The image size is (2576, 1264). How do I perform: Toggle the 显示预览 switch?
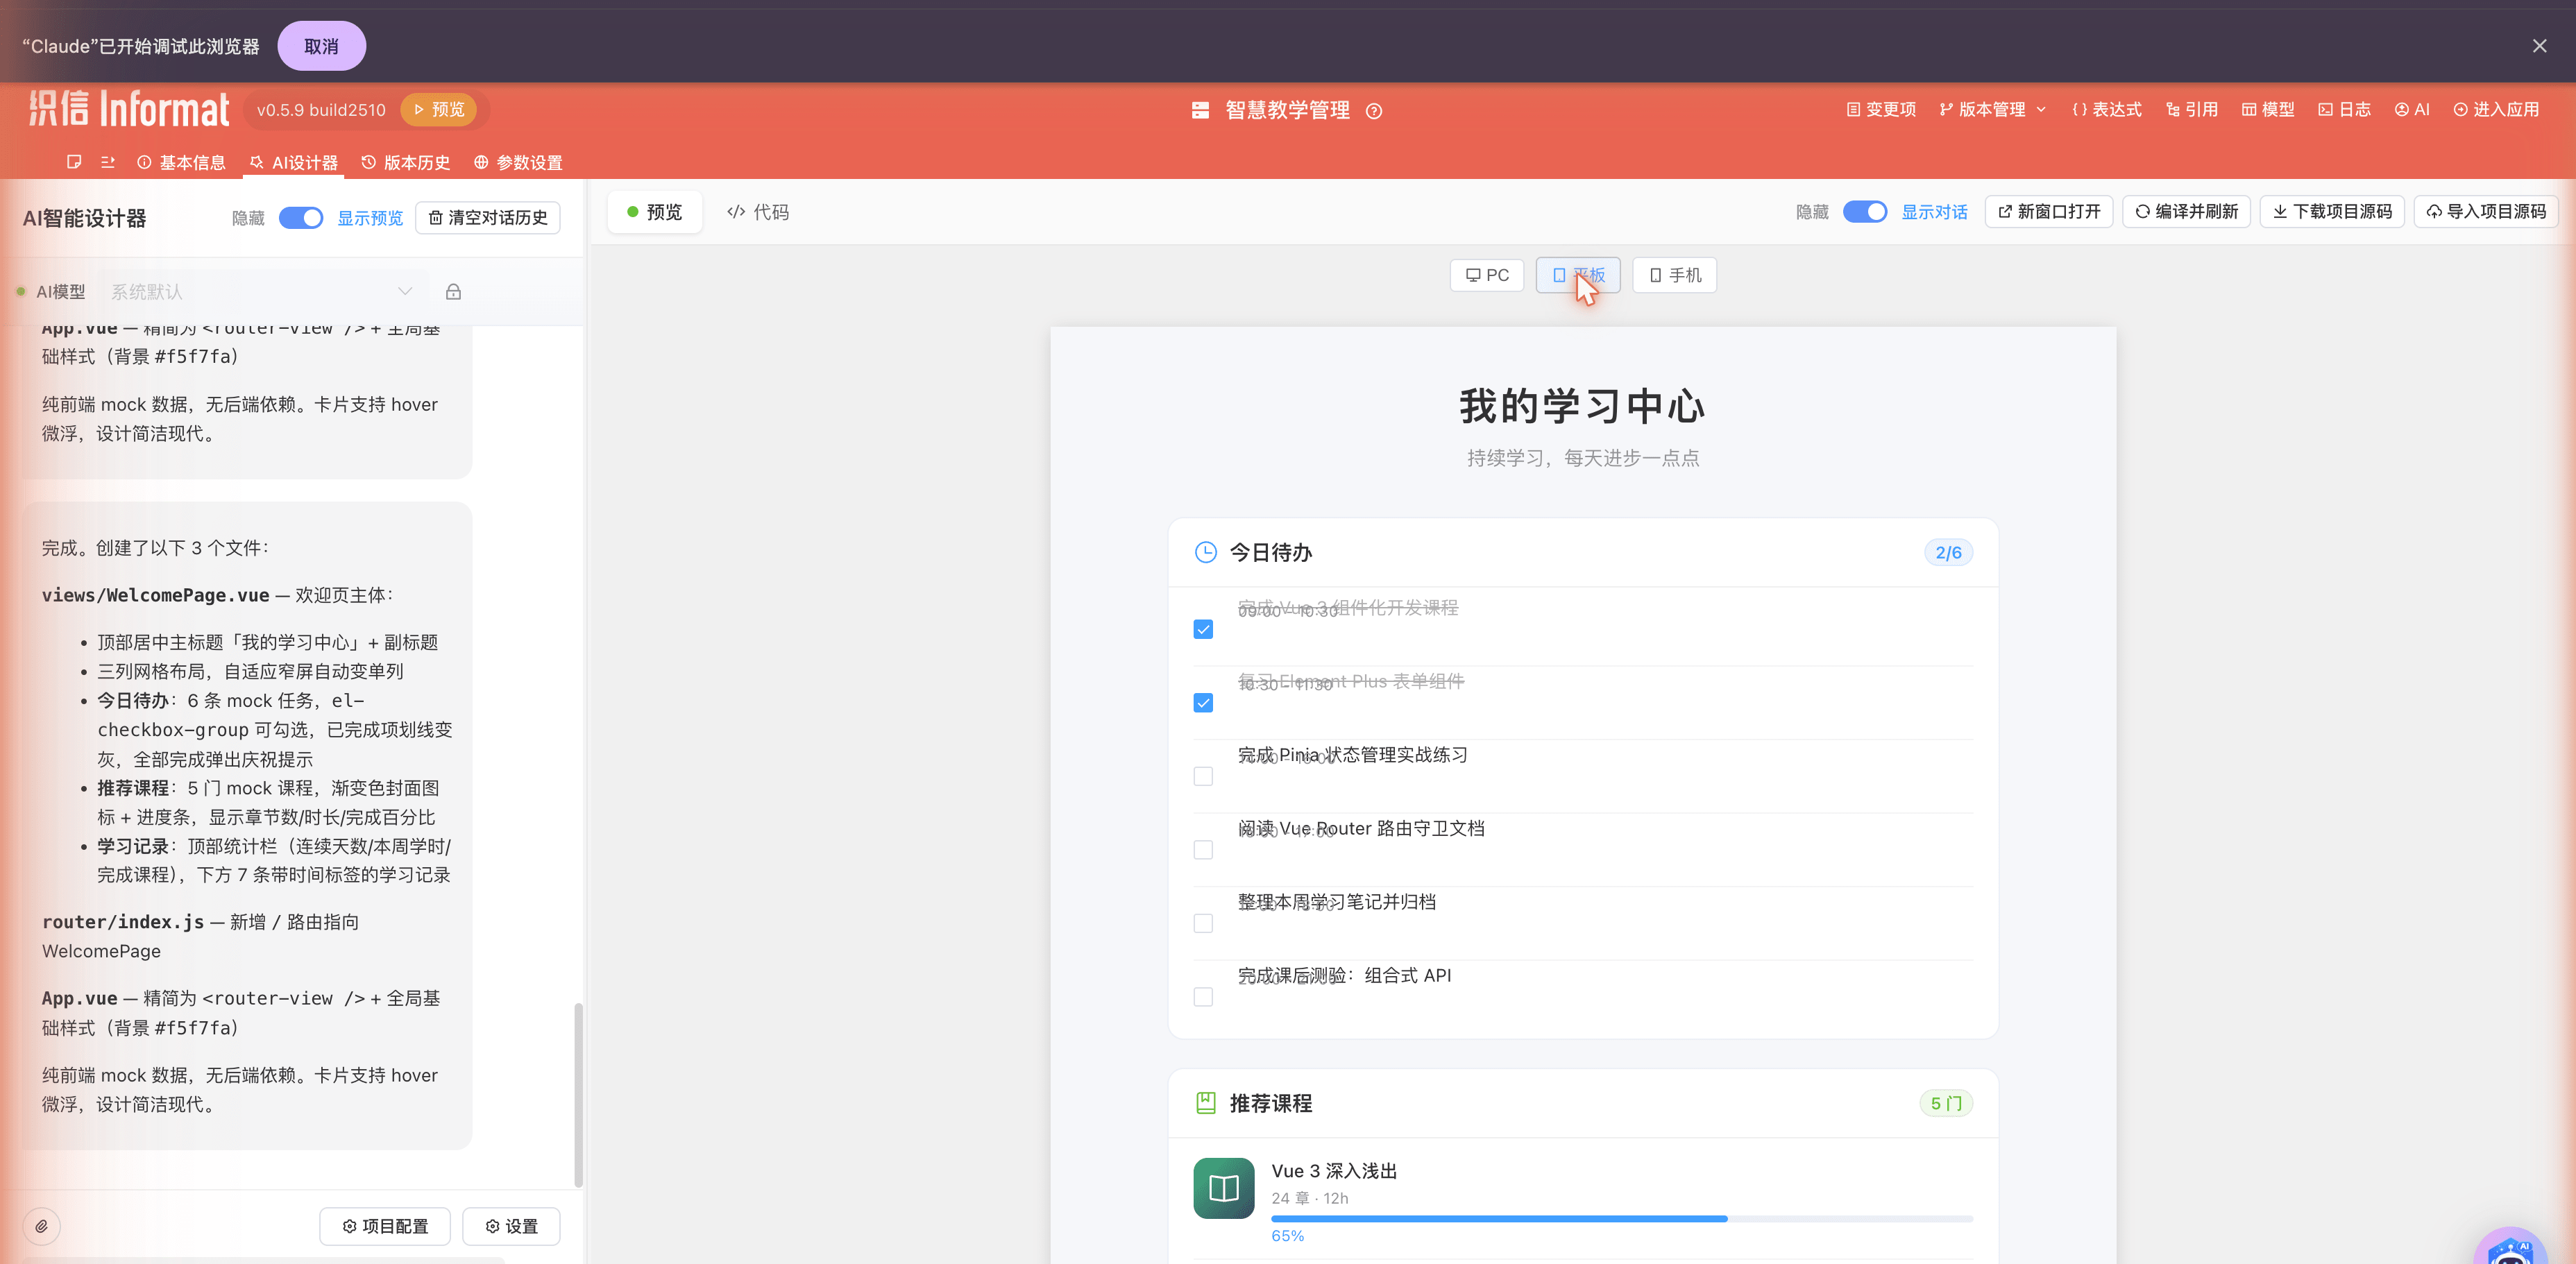[x=301, y=218]
